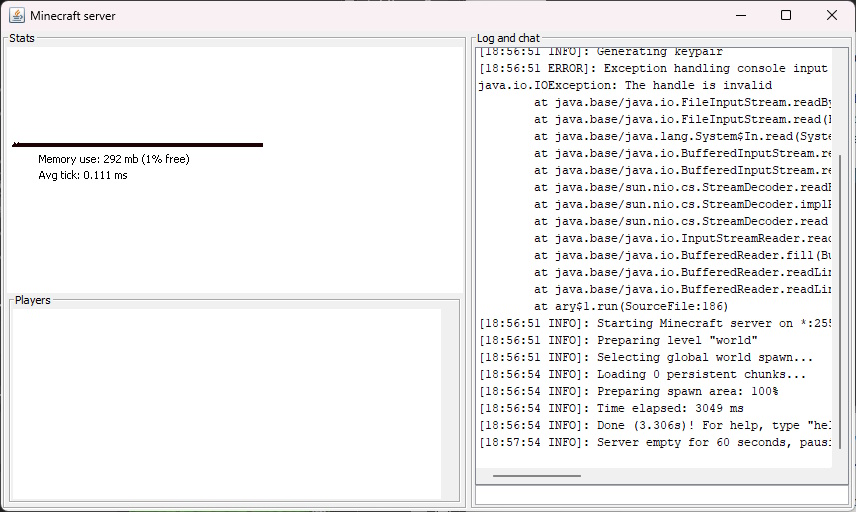Click the Java icon in the title bar
Screen dimensions: 856x512
(x=17, y=15)
